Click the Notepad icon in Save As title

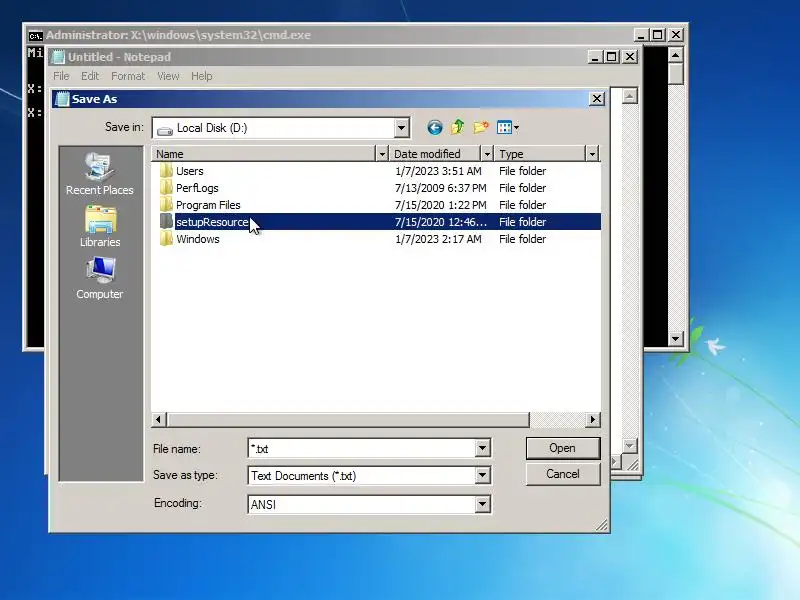point(62,99)
